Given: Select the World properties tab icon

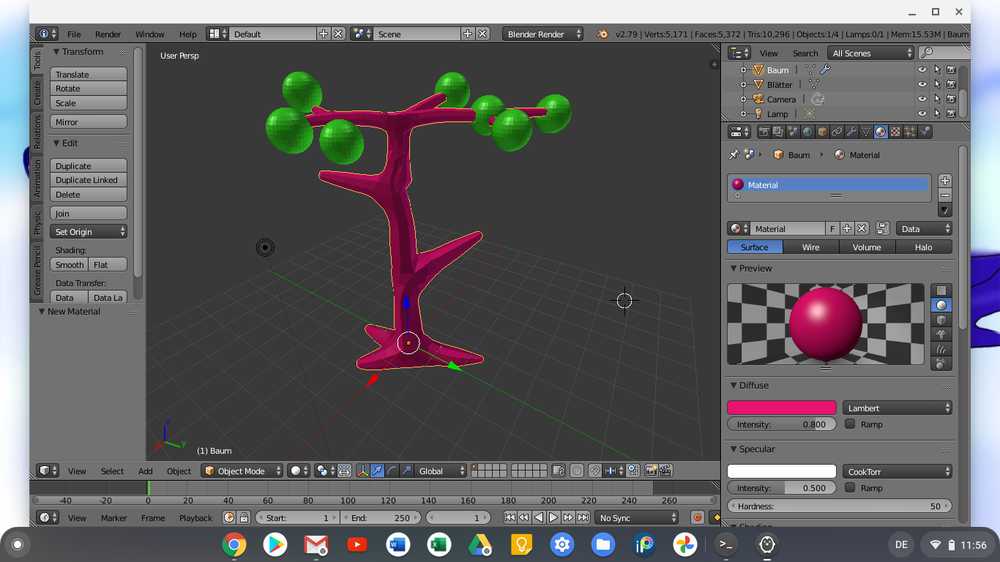Looking at the screenshot, I should tap(807, 131).
